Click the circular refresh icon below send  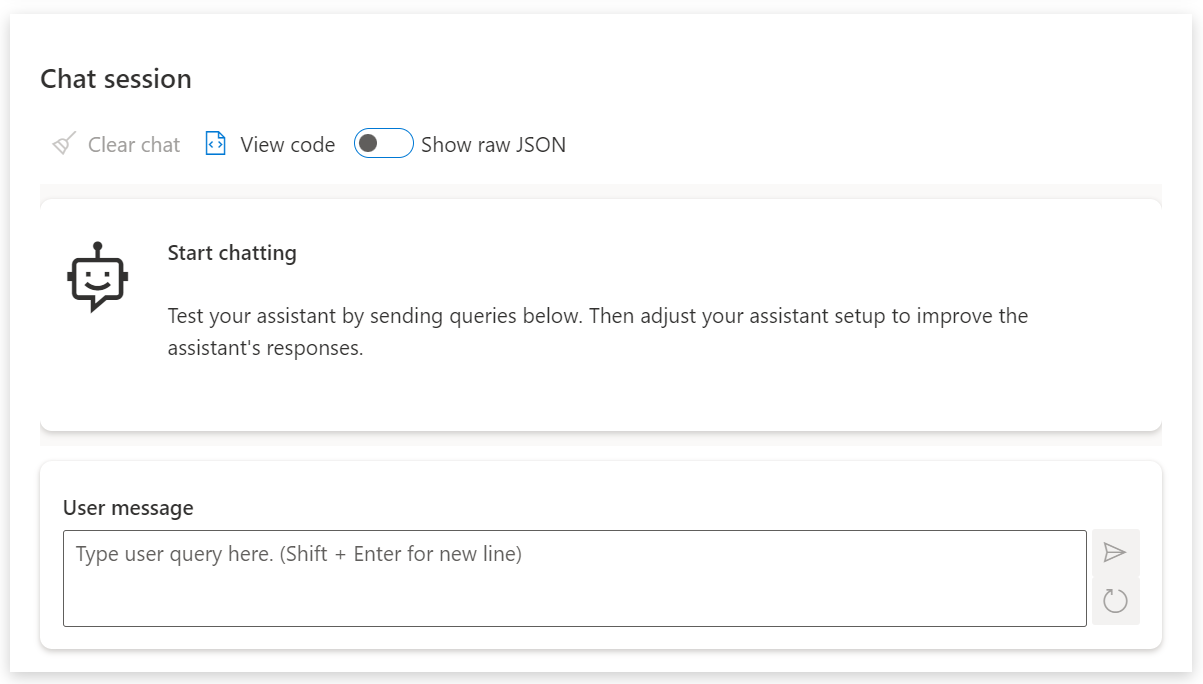(x=1115, y=601)
